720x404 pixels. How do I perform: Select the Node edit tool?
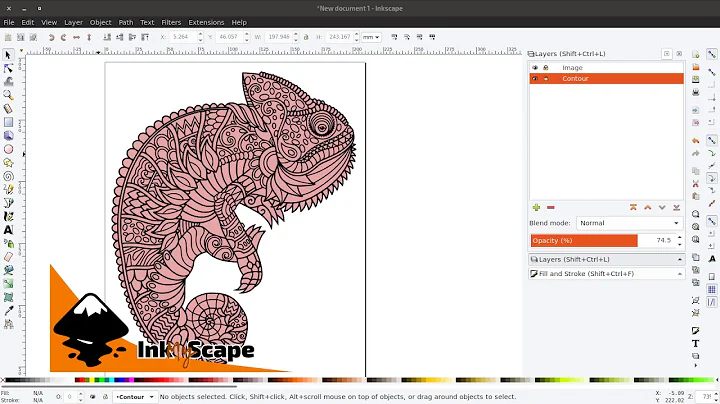8,68
